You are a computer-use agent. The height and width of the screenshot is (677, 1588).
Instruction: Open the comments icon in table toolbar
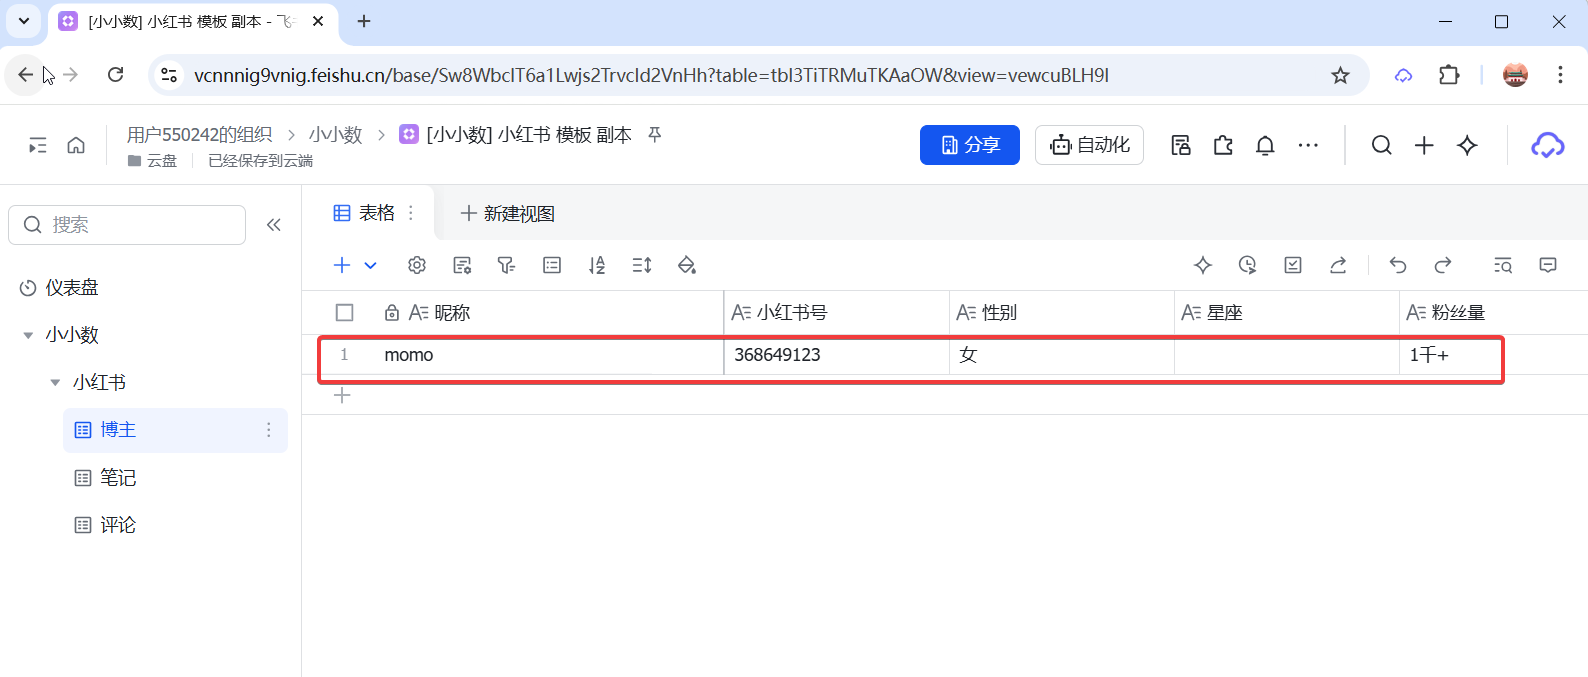[x=1548, y=265]
